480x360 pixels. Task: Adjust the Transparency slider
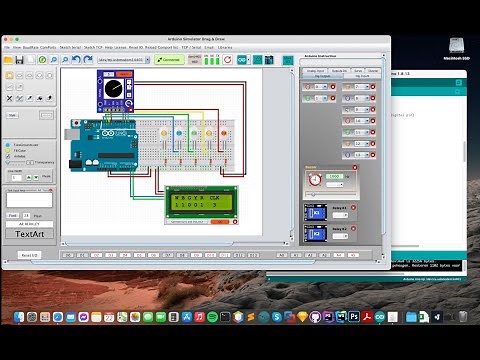click(x=16, y=162)
